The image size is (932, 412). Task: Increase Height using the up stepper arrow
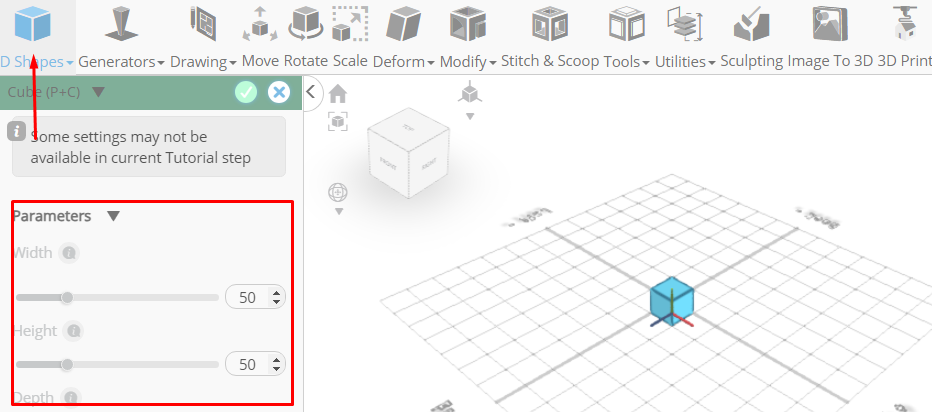click(x=276, y=360)
